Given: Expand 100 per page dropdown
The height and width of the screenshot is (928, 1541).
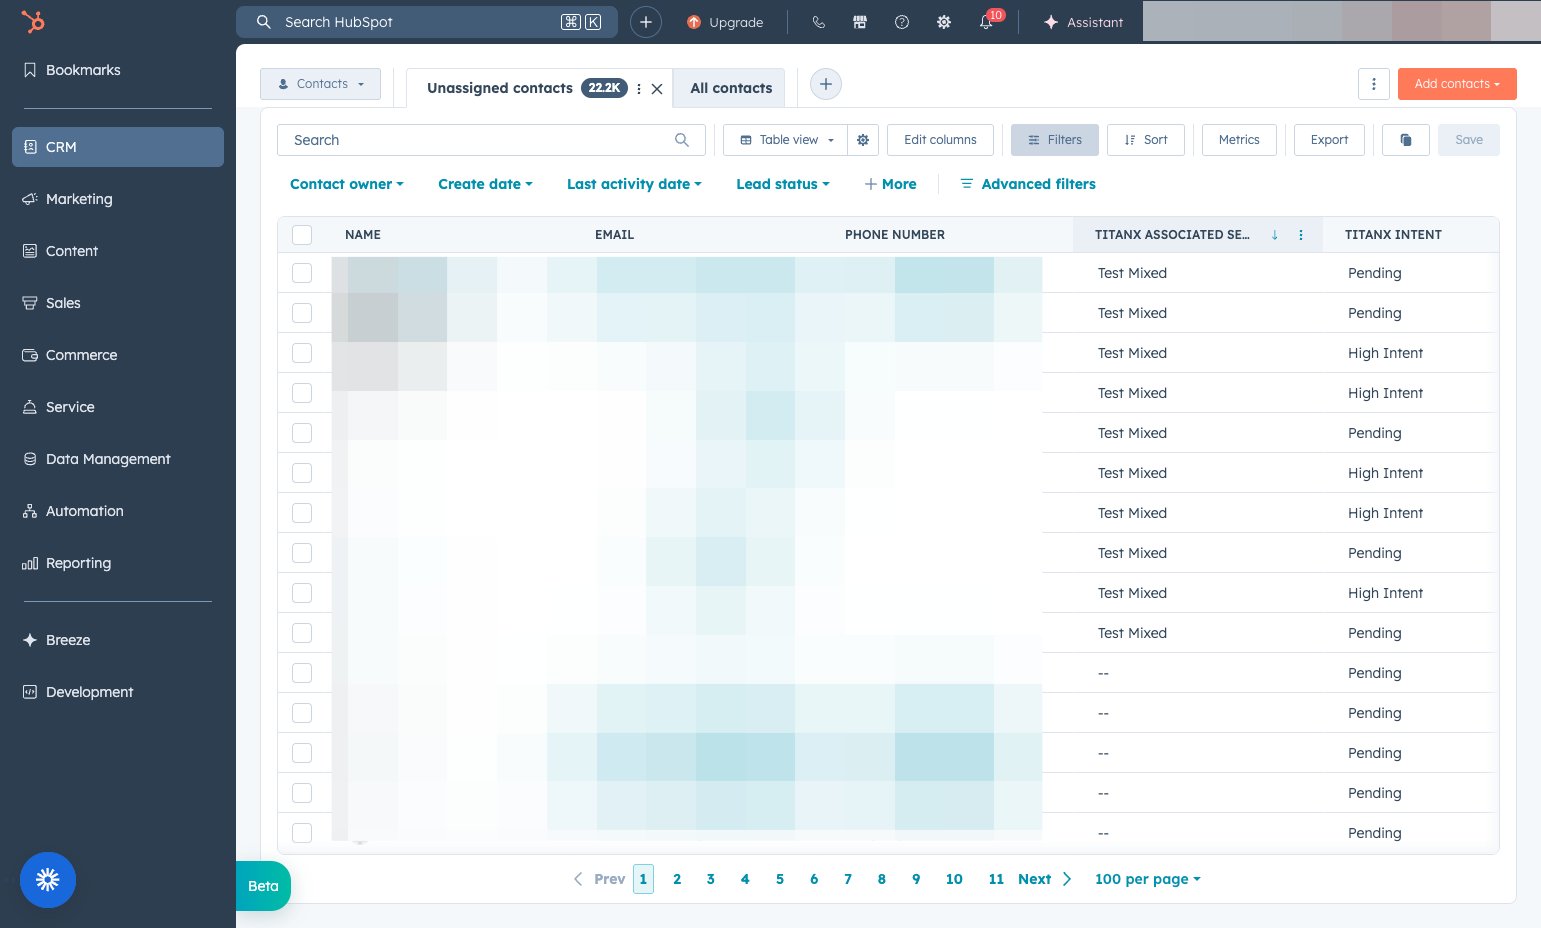Looking at the screenshot, I should coord(1147,879).
